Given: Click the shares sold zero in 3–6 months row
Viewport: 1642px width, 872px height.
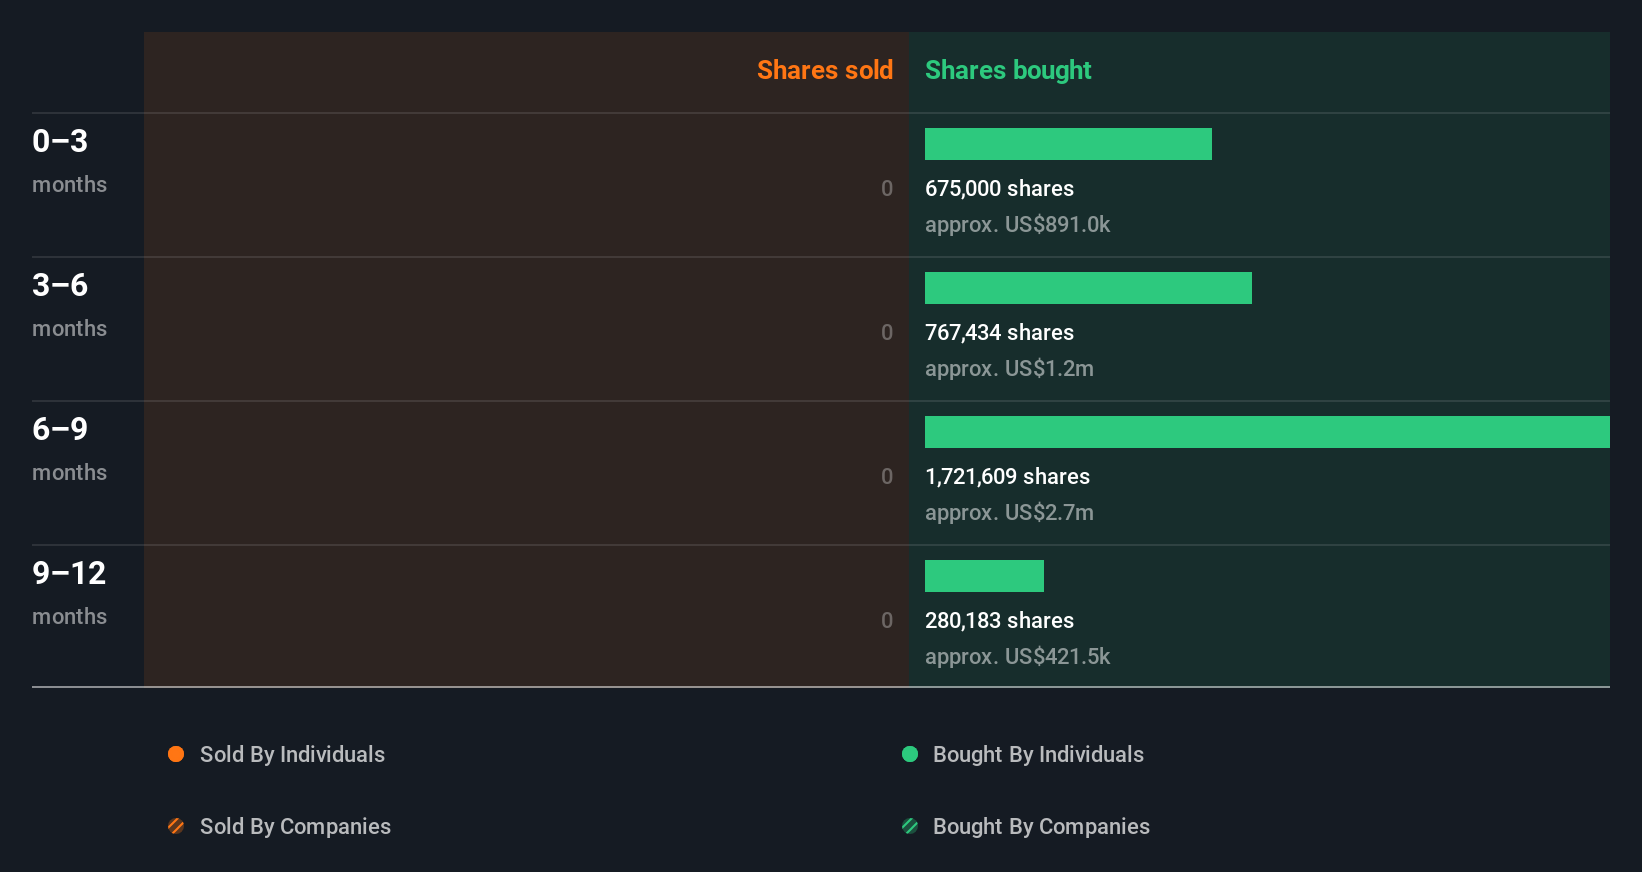Looking at the screenshot, I should pyautogui.click(x=887, y=332).
